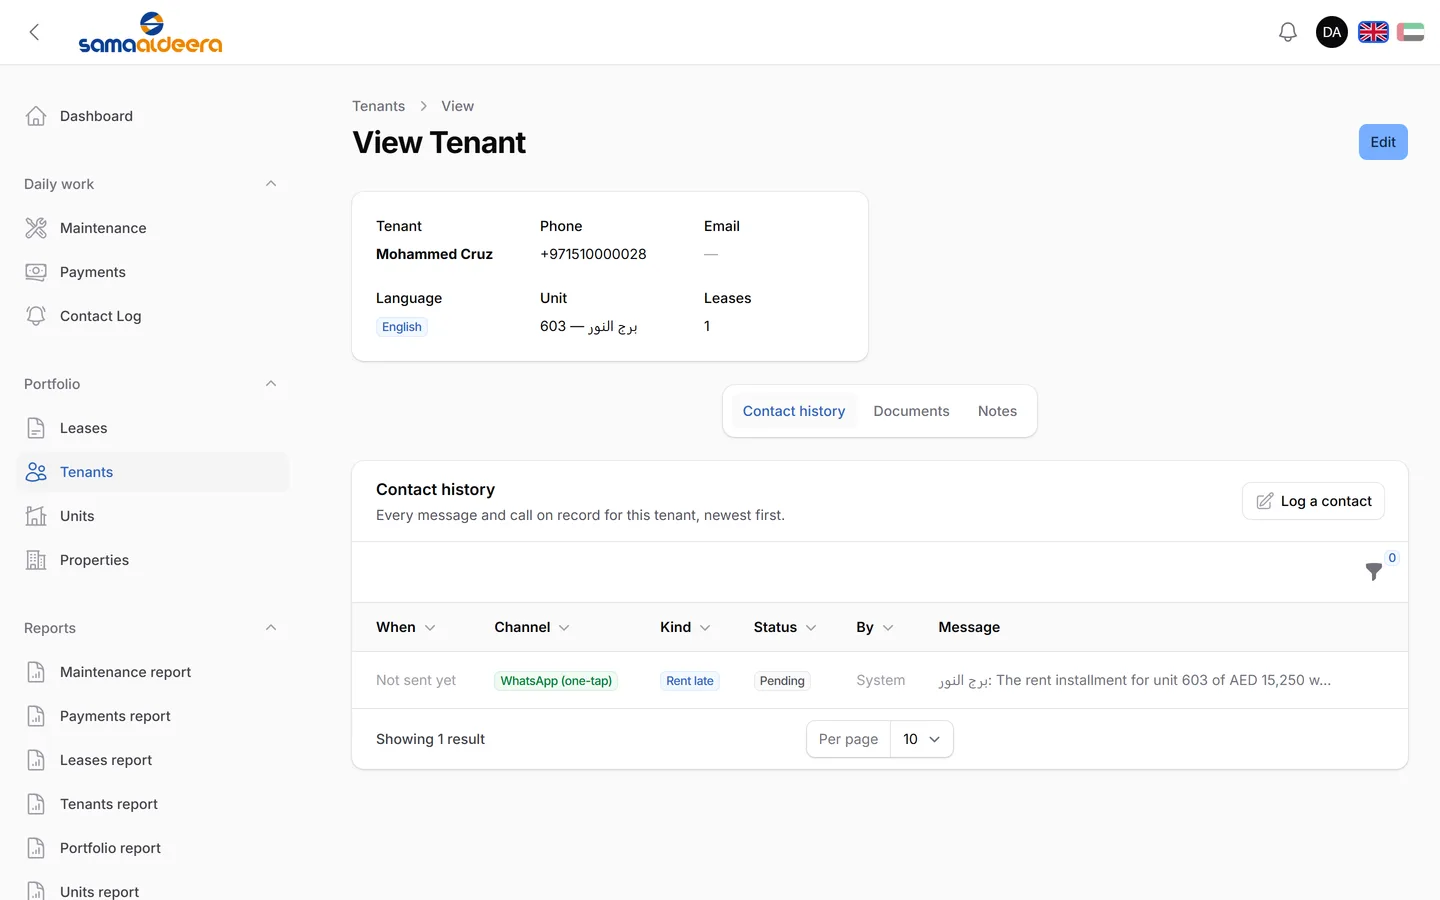Open the Per page dropdown

921,739
